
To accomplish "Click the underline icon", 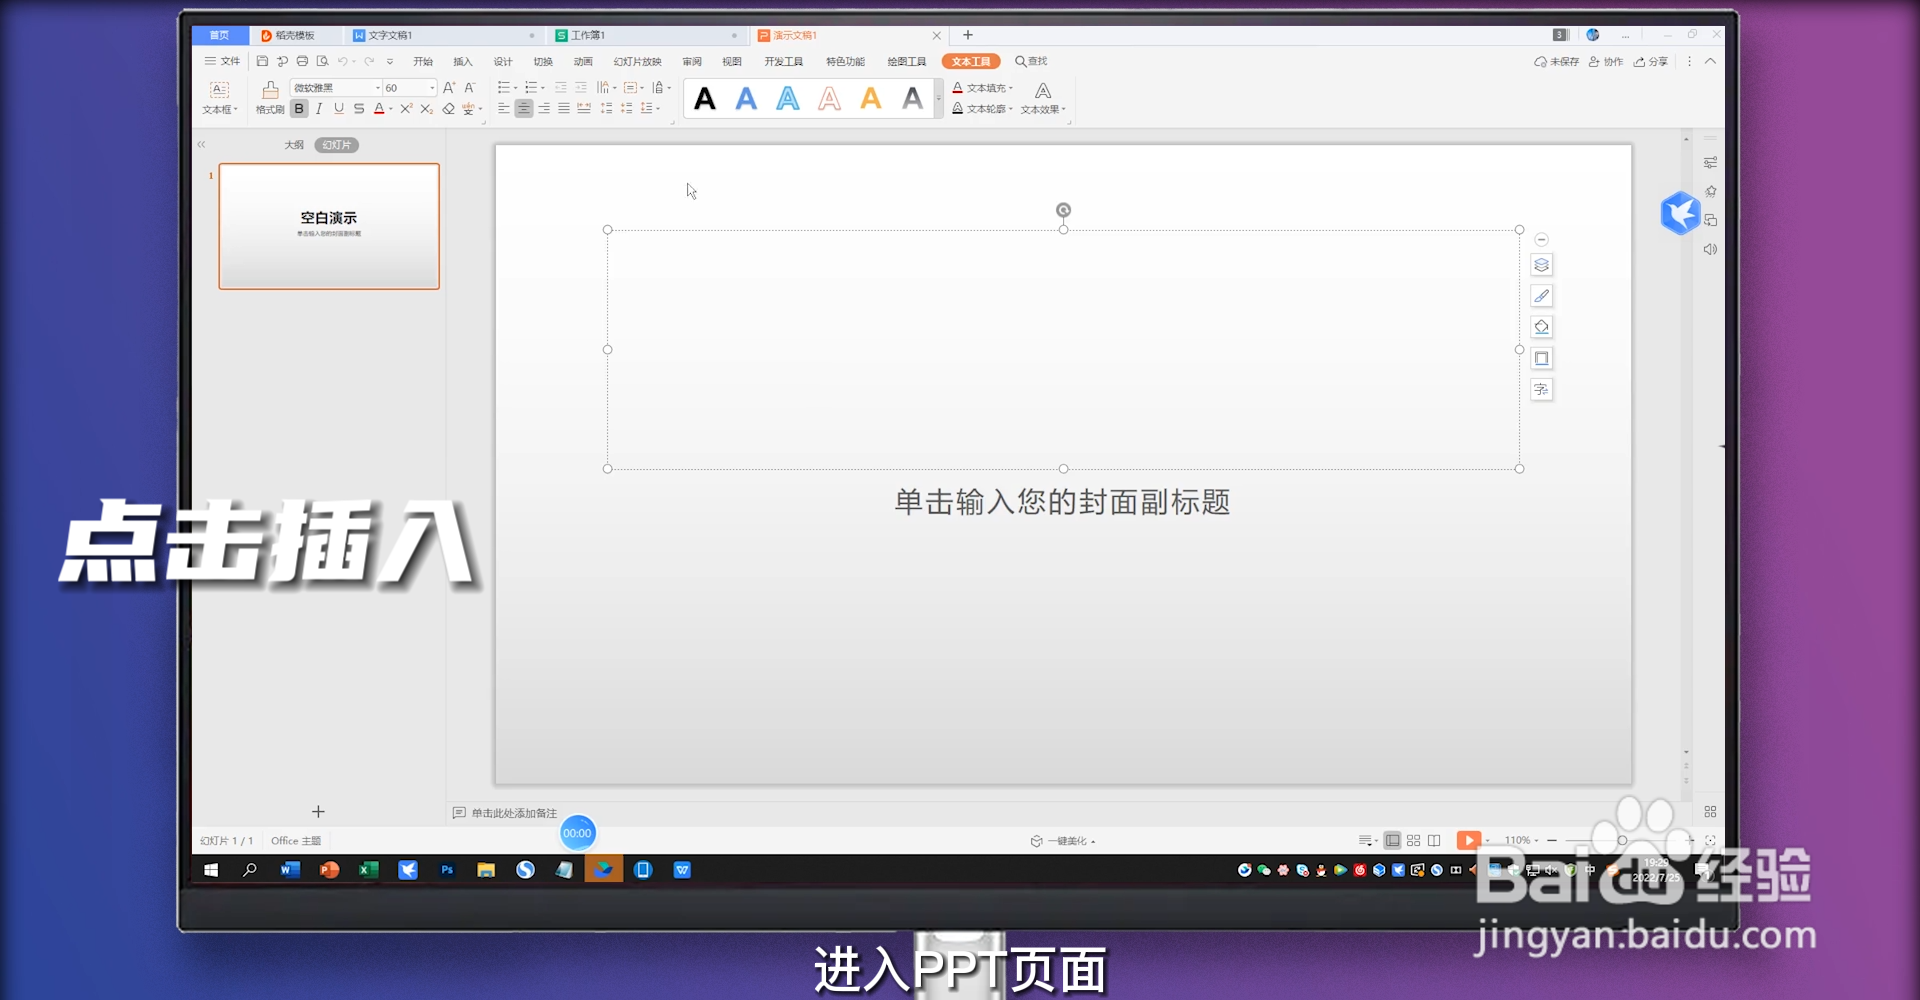I will click(x=339, y=109).
